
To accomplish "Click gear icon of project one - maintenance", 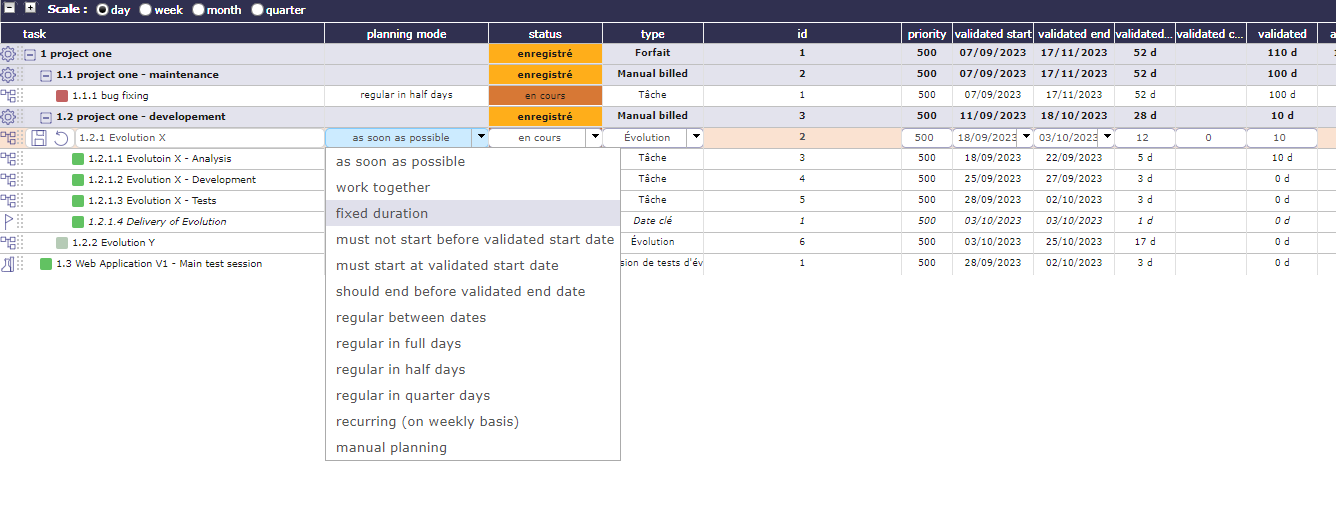I will [x=8, y=75].
